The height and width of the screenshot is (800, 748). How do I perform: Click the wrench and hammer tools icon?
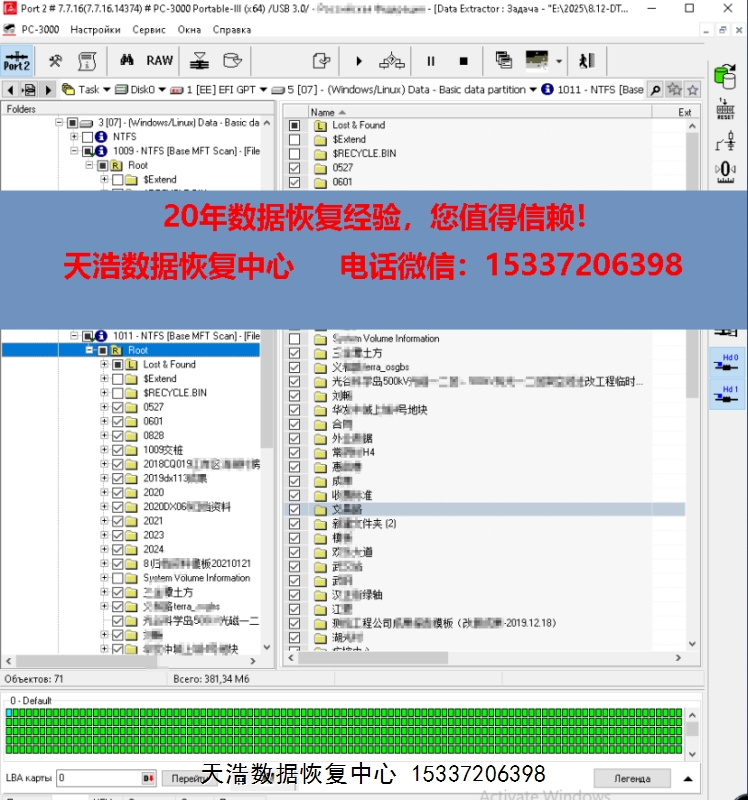[x=55, y=61]
